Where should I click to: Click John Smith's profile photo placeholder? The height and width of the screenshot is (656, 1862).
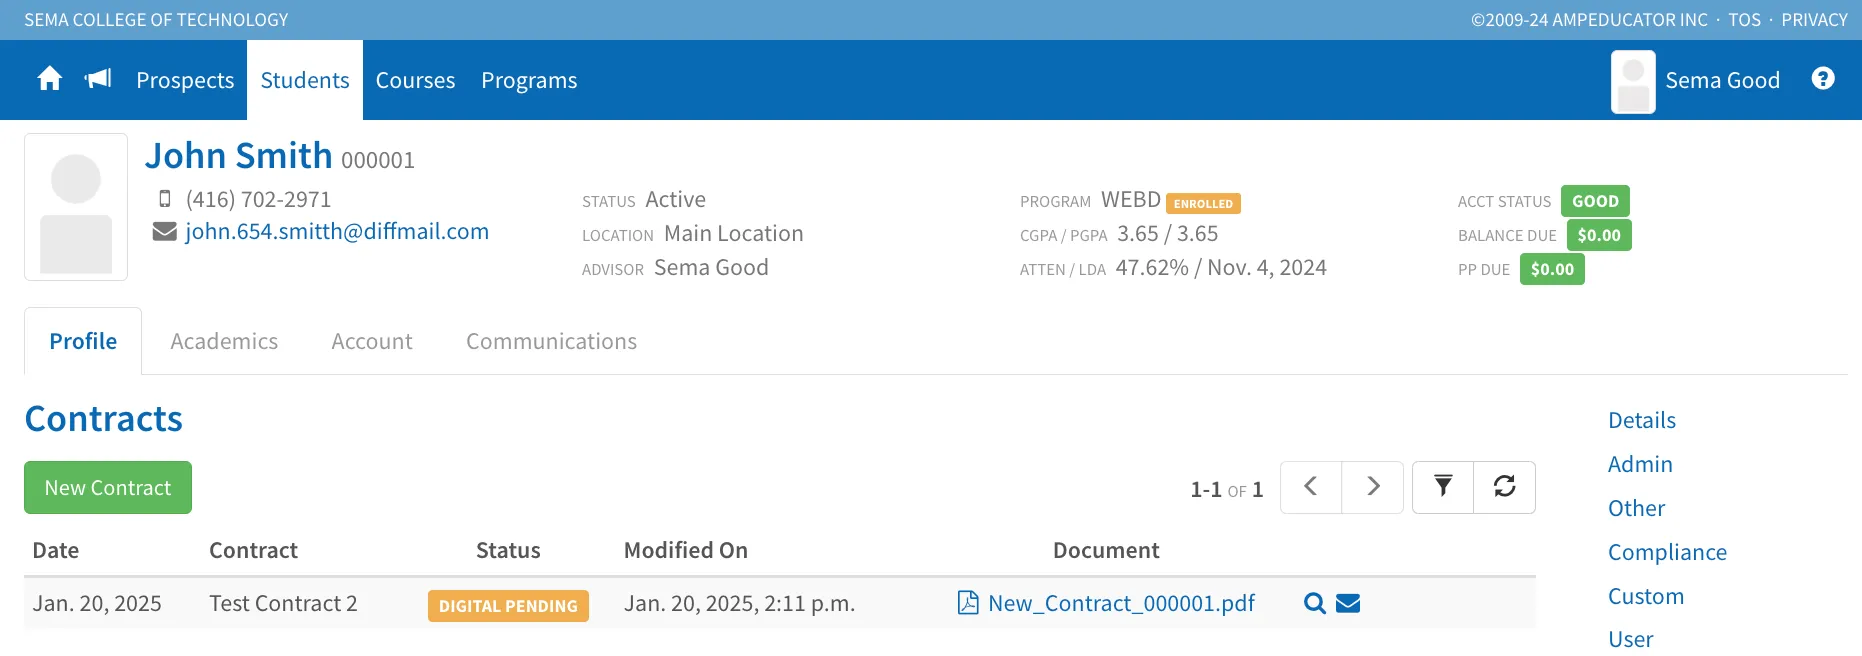(x=76, y=207)
